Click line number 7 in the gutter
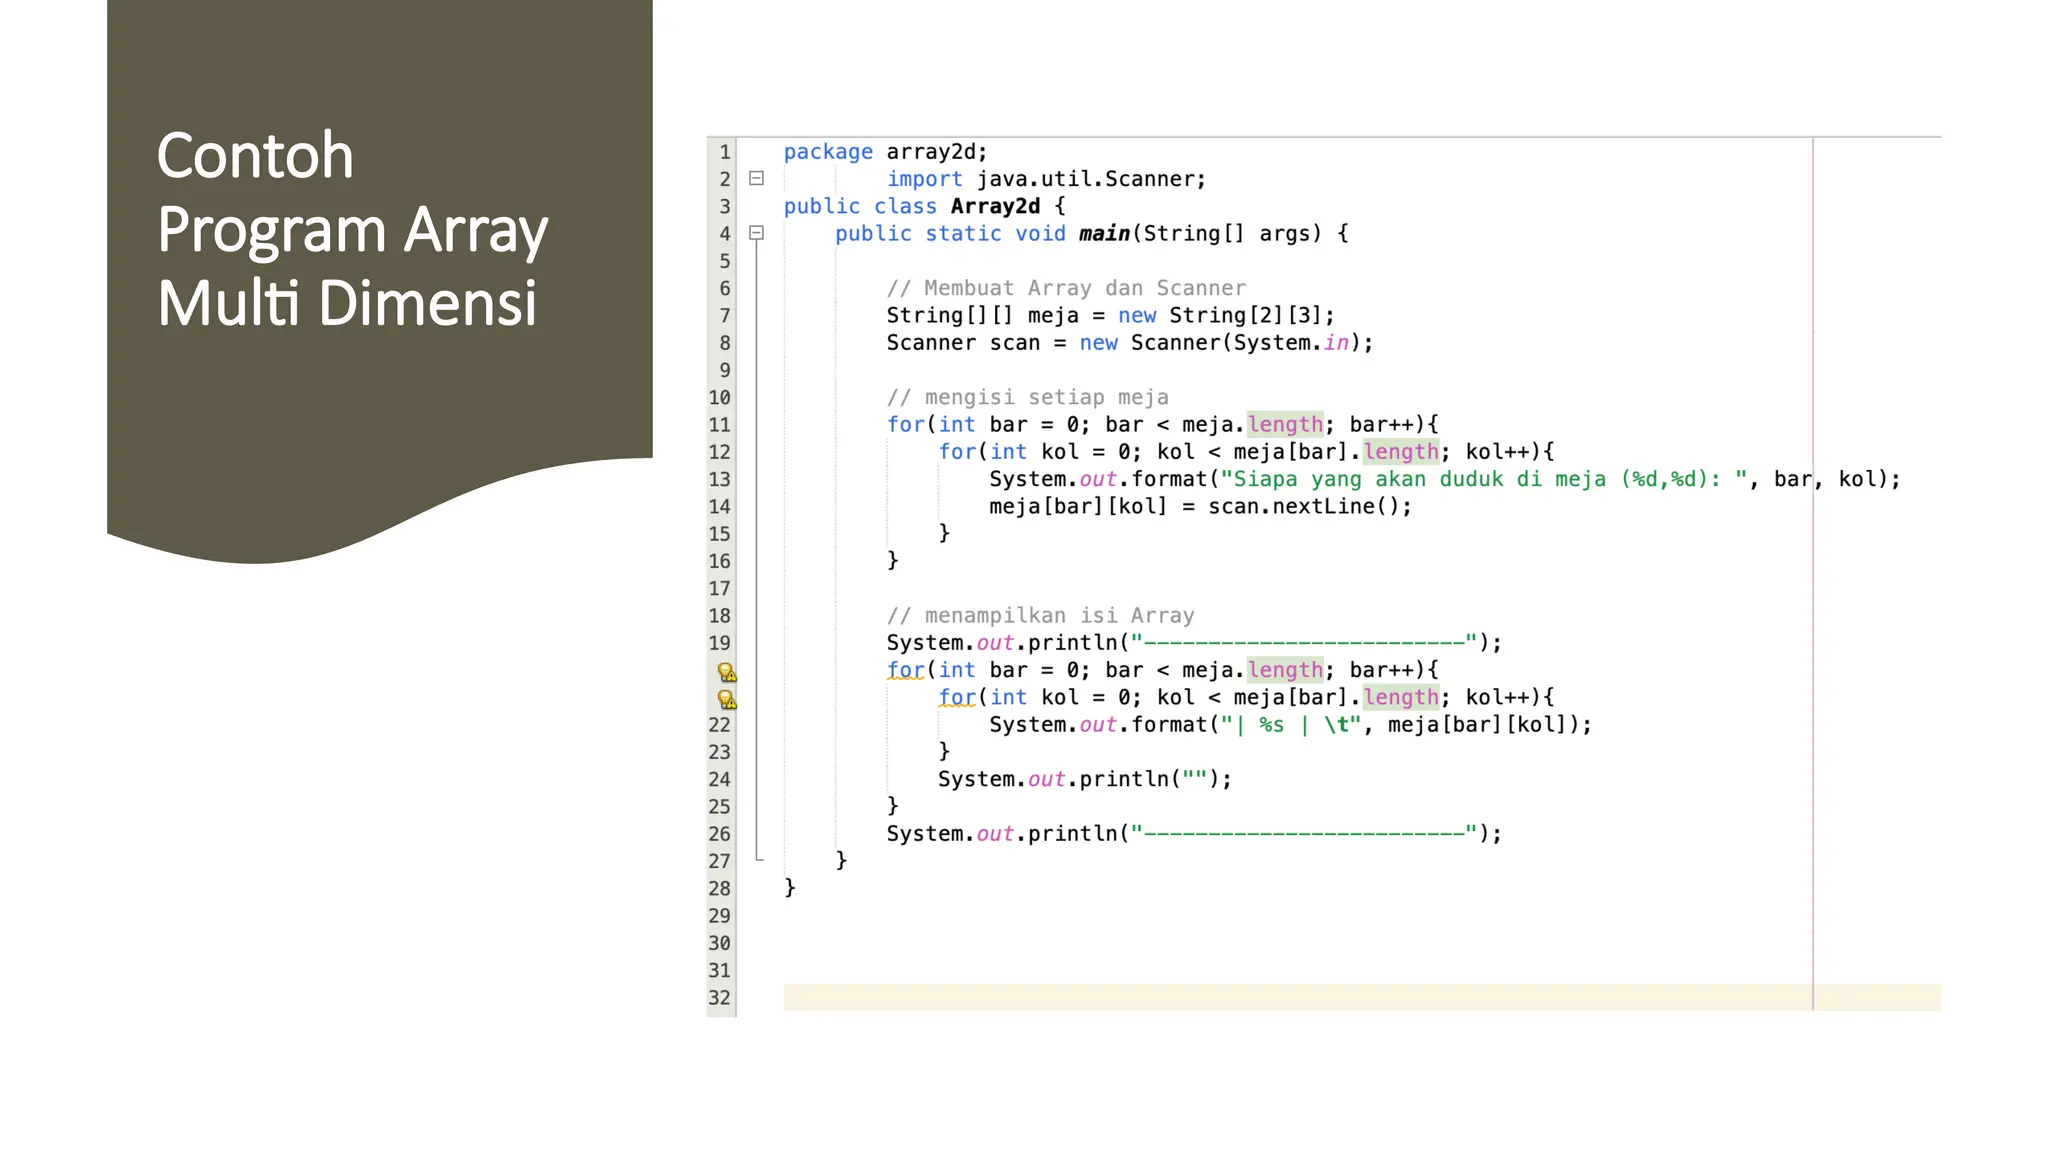 pyautogui.click(x=725, y=316)
